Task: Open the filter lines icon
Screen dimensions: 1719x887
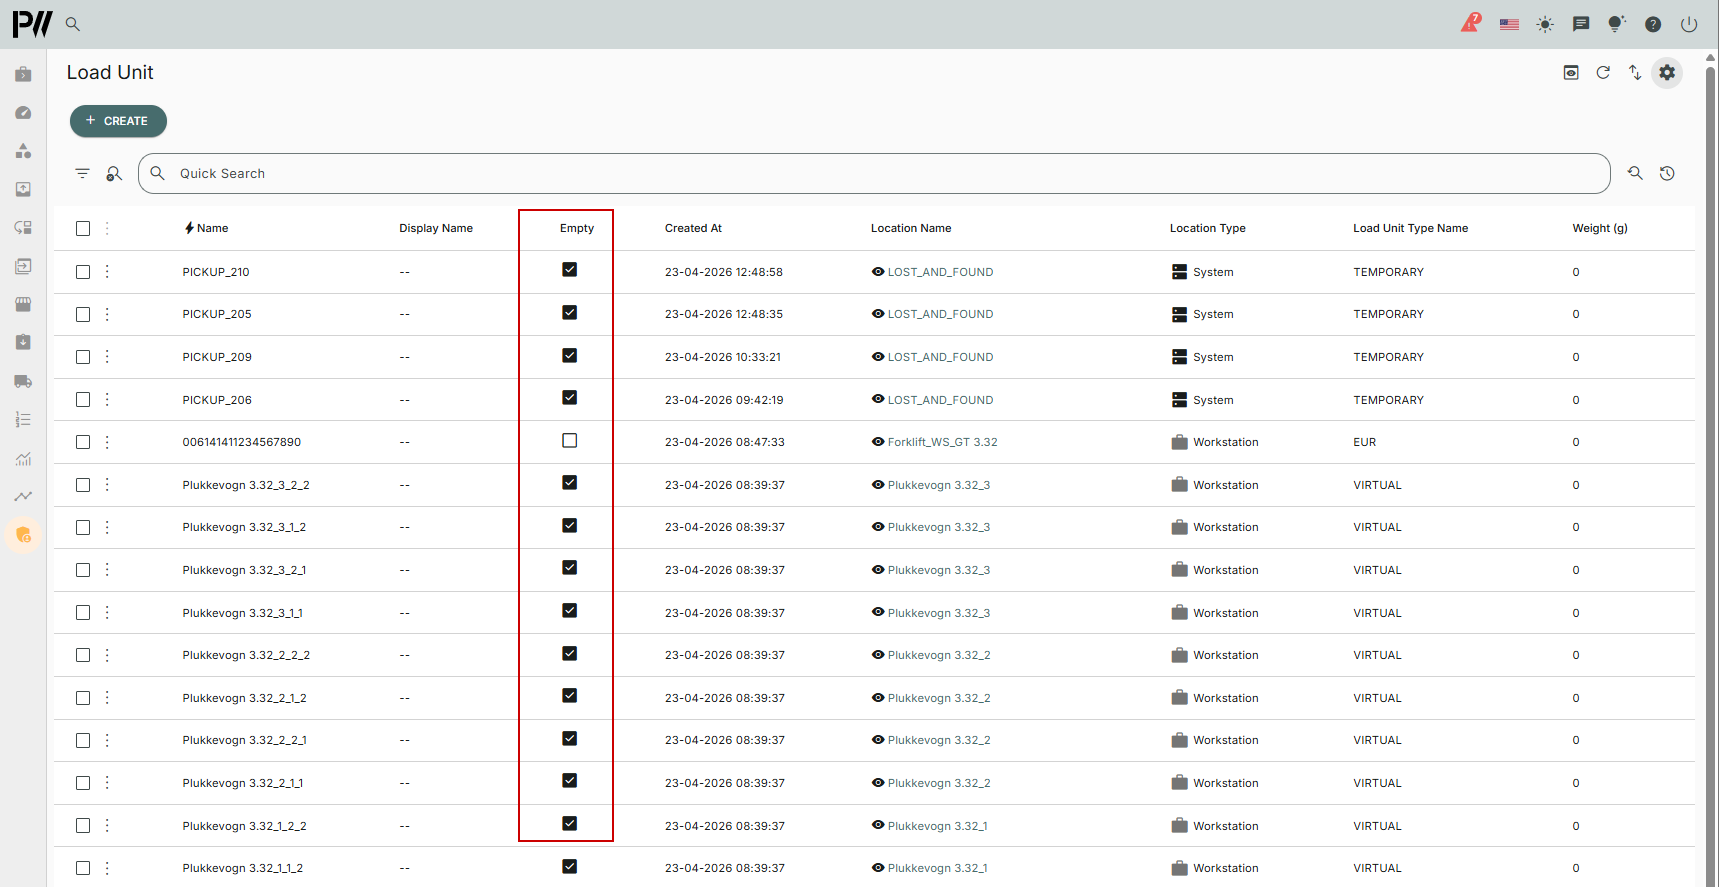Action: [x=82, y=173]
